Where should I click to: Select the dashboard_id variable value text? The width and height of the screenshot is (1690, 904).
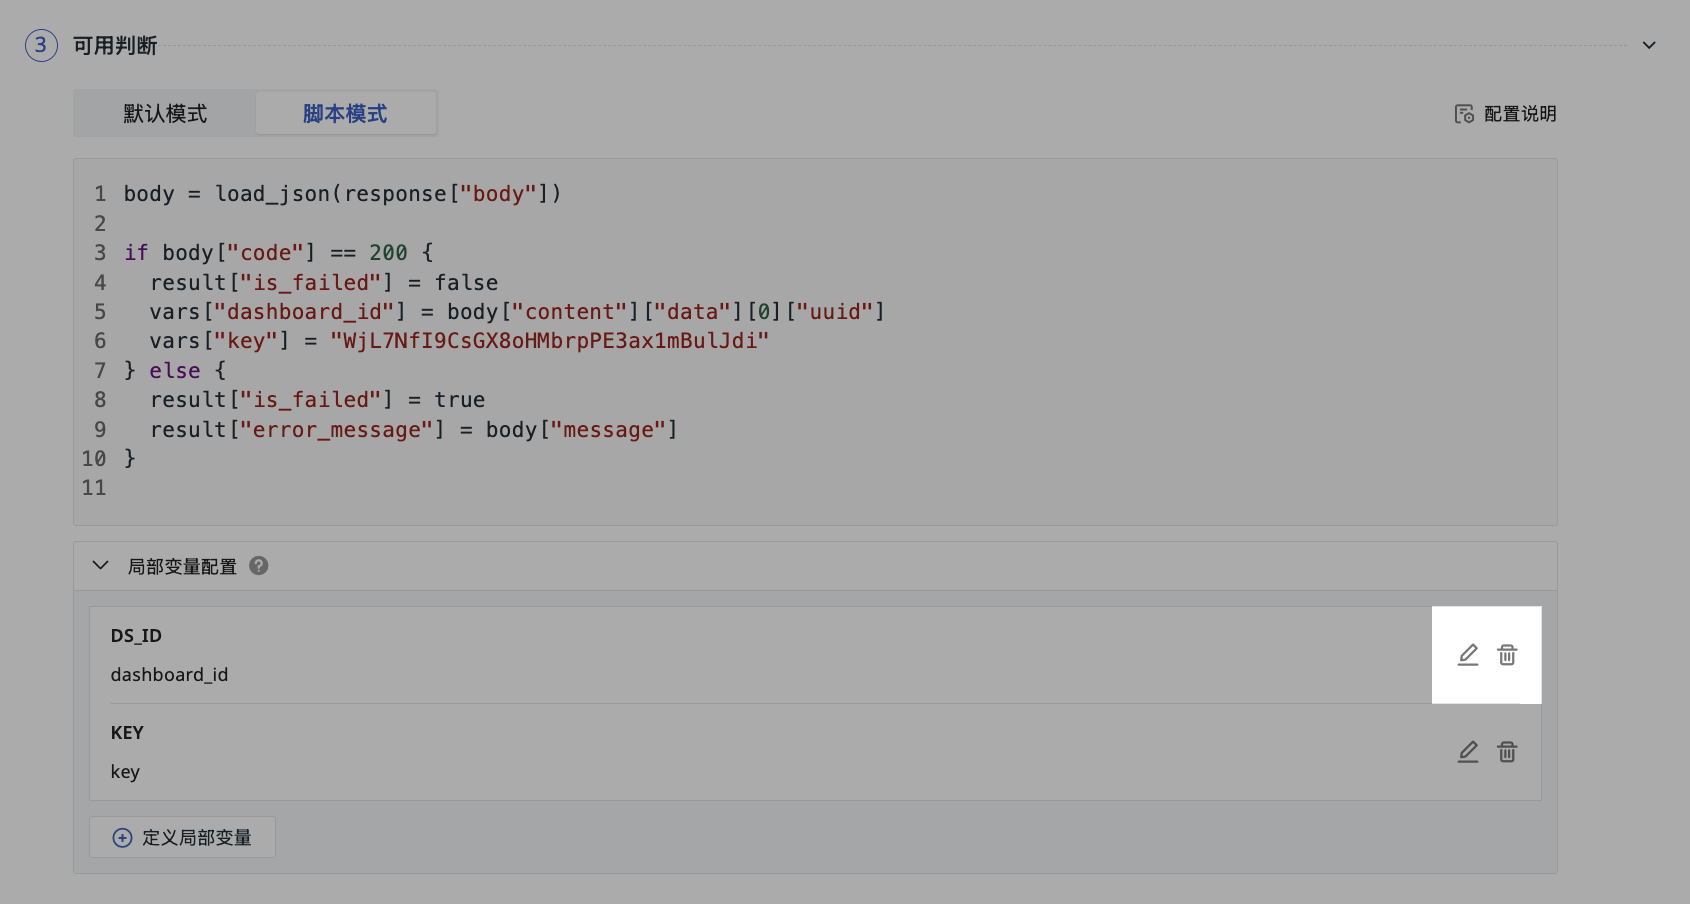tap(169, 675)
